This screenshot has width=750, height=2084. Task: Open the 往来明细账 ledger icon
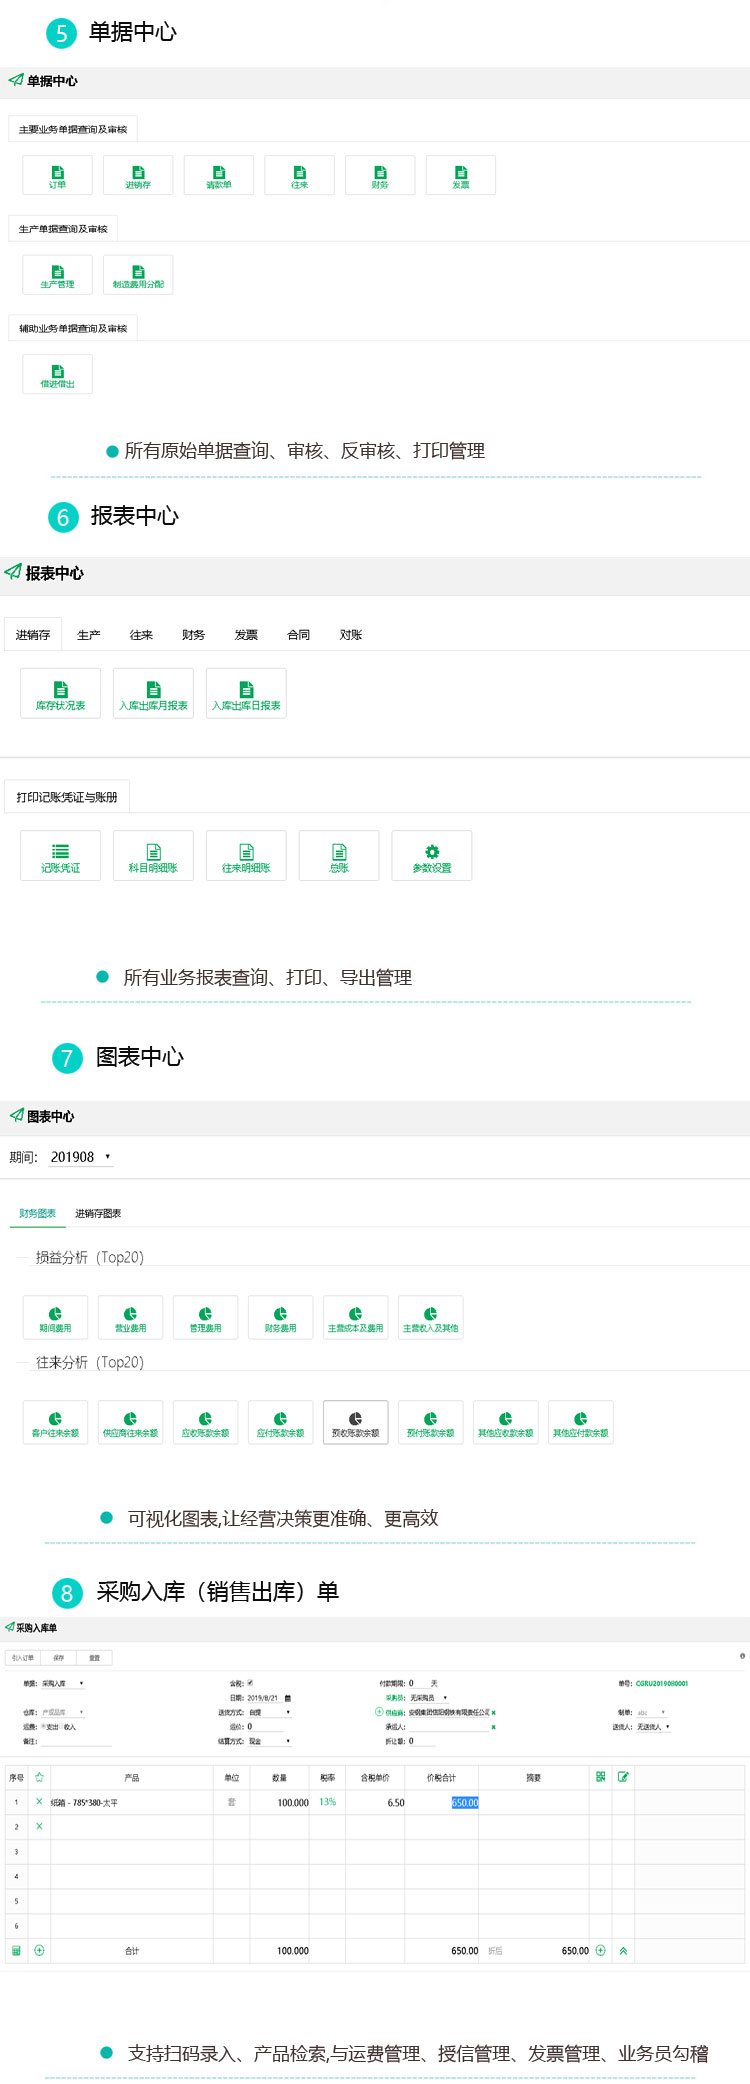coord(246,856)
